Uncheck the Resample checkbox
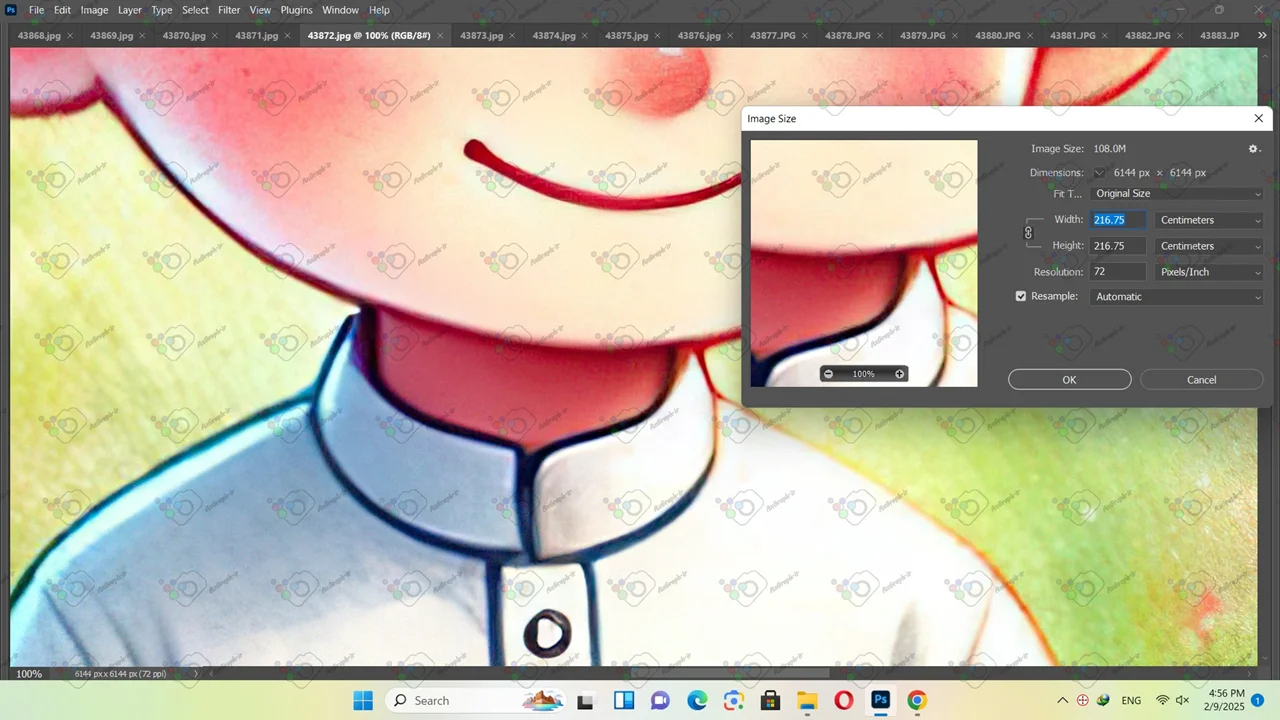 pos(1021,297)
